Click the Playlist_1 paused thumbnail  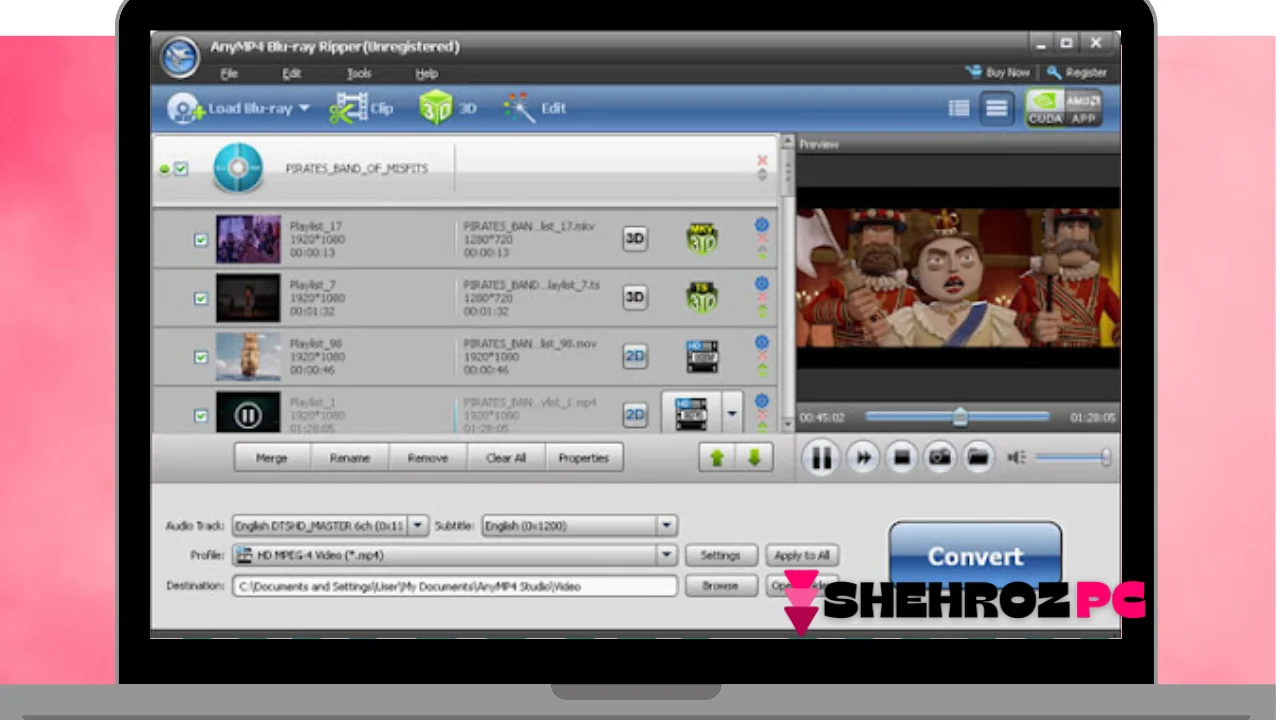click(x=248, y=413)
